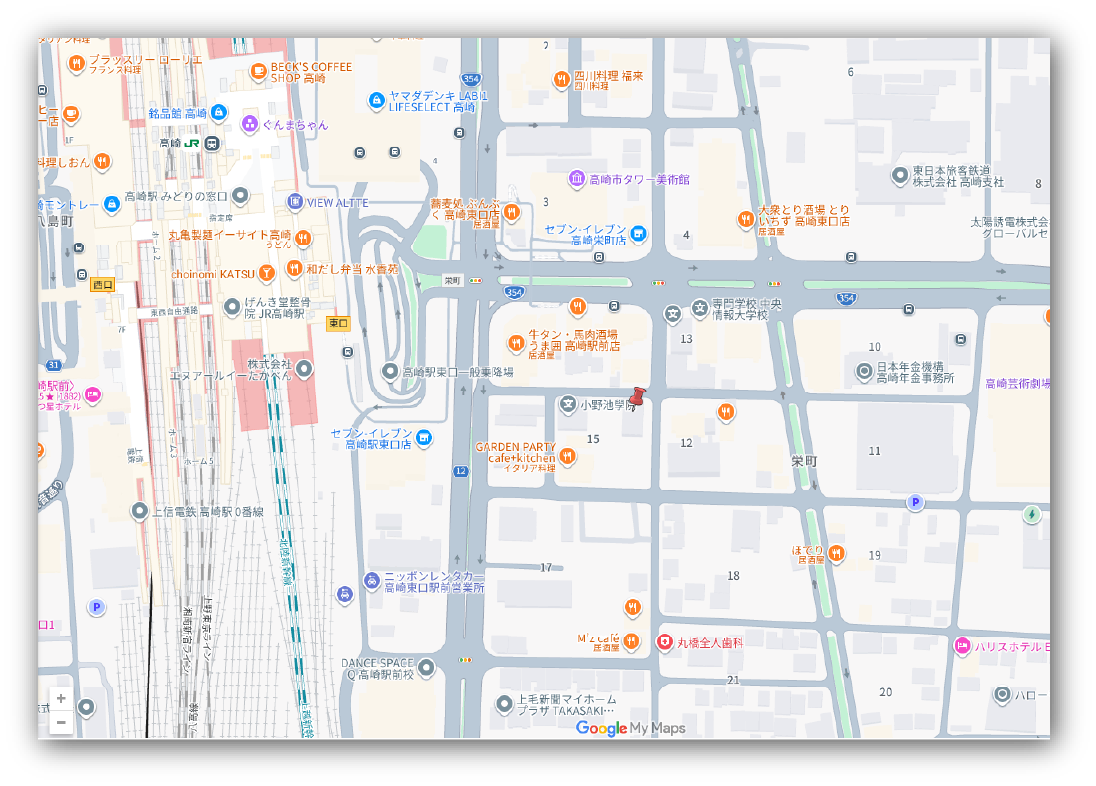Open the 丸亀製麺イーサイト高崎 marker

coord(303,237)
